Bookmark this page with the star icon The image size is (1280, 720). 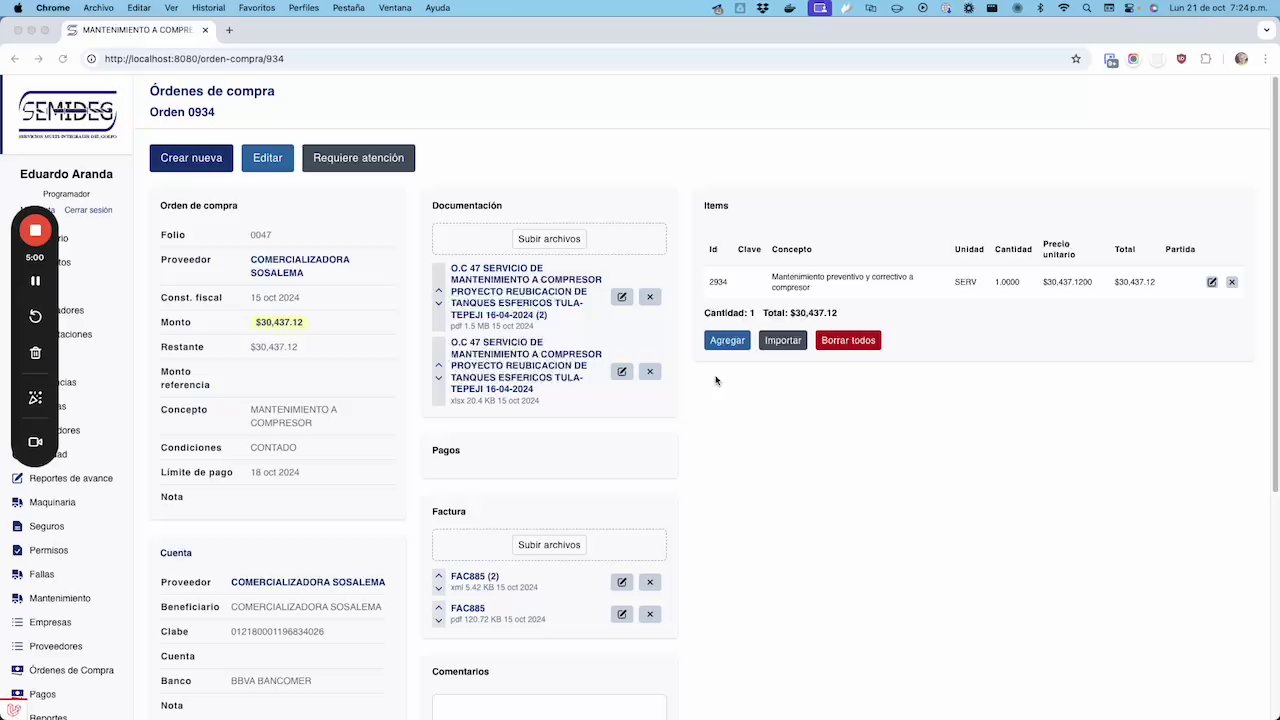[x=1076, y=59]
